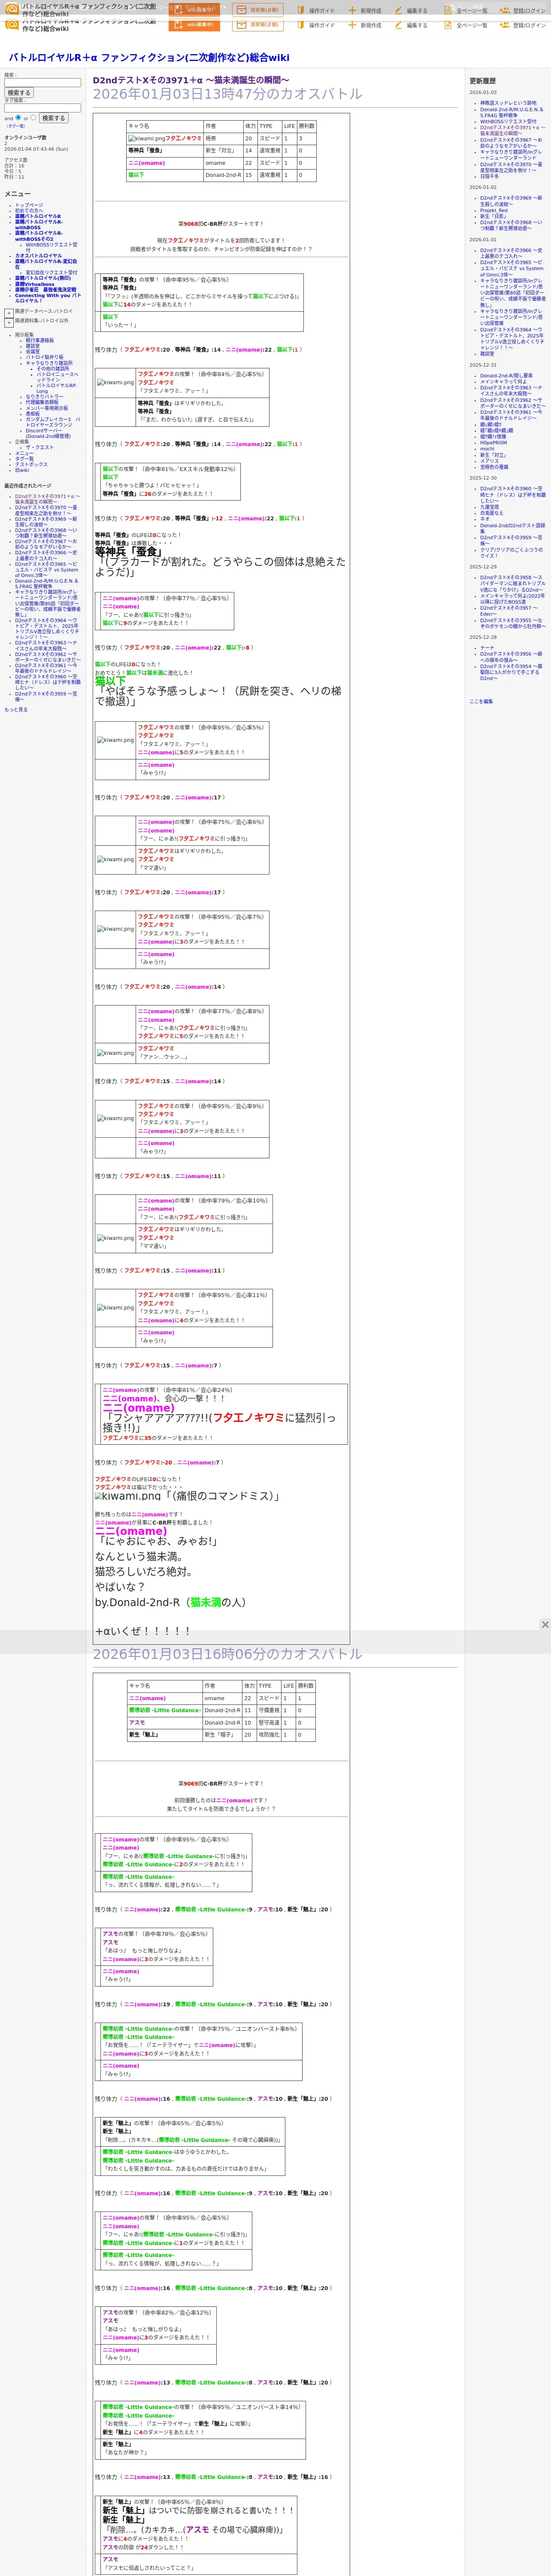This screenshot has height=2576, width=551.
Task: Open 白兎屋なえ in update history
Action: (492, 513)
